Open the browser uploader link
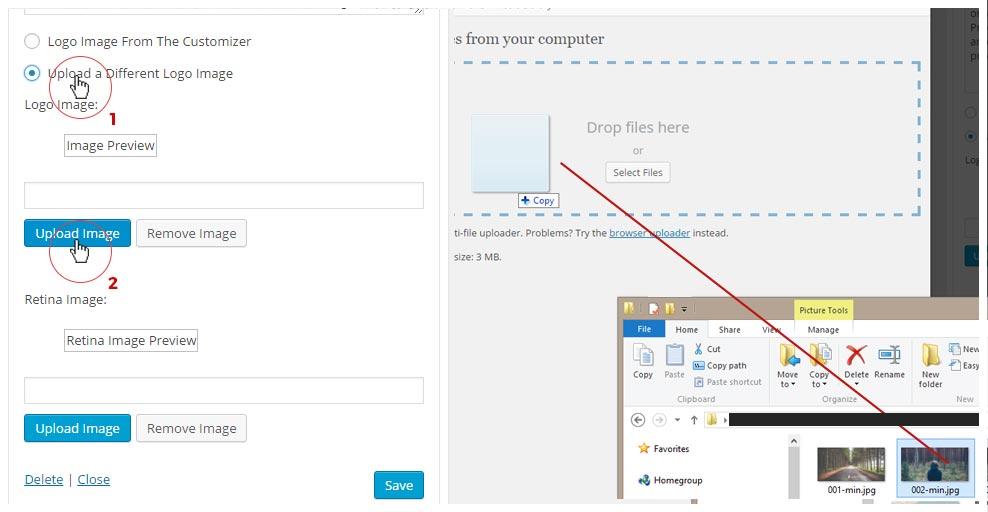The image size is (988, 512). pyautogui.click(x=649, y=233)
